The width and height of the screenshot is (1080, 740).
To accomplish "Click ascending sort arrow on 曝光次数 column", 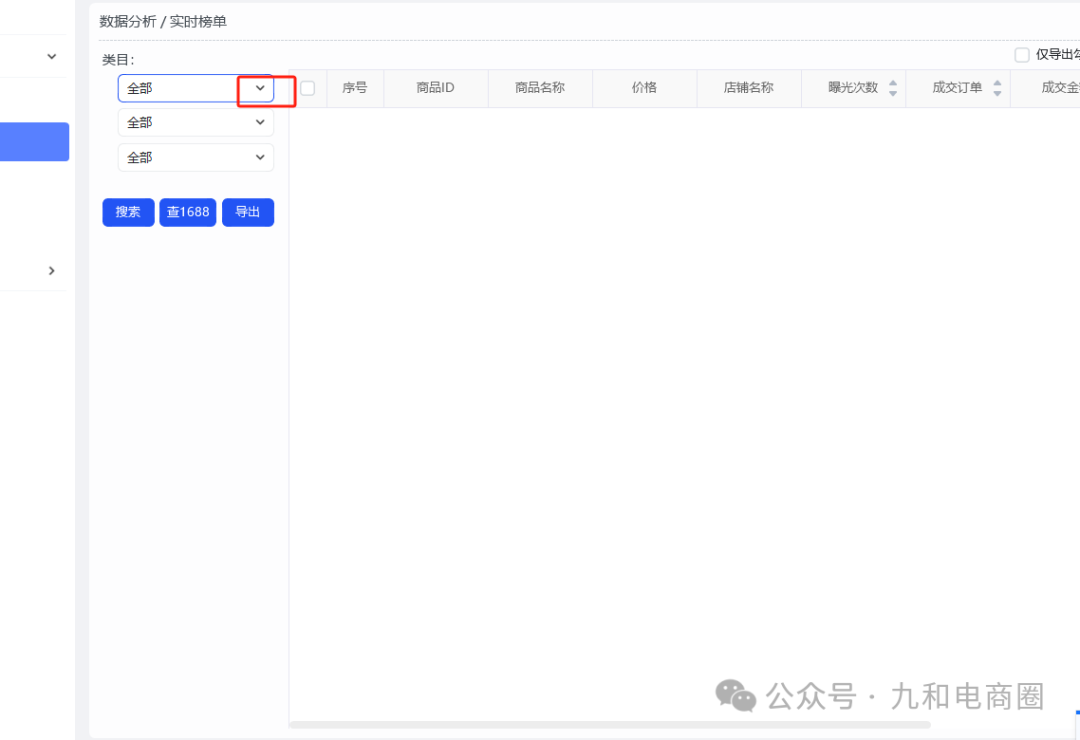I will 893,84.
